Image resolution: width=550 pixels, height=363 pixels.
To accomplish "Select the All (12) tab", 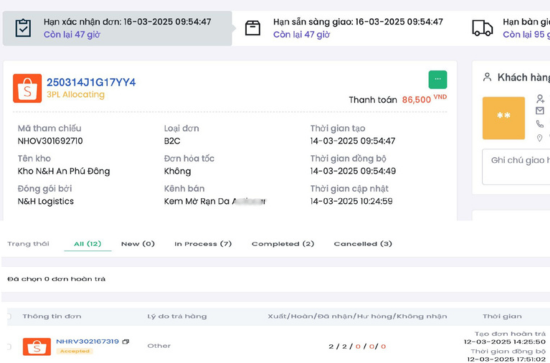I will 87,244.
